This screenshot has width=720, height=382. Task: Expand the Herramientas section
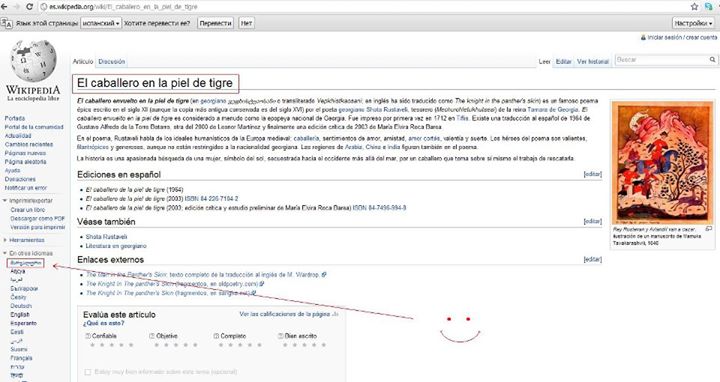[x=5, y=240]
